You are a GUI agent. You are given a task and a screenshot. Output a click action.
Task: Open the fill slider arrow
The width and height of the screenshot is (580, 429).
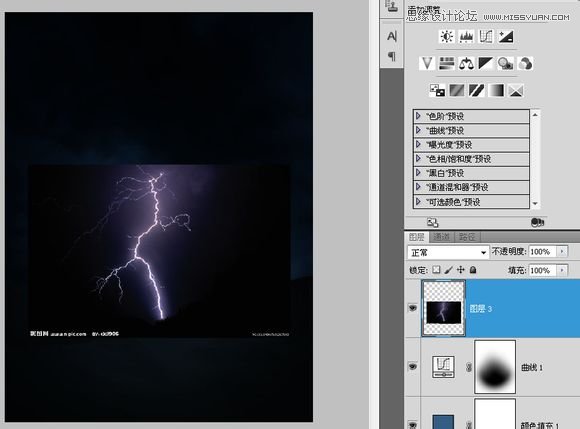pyautogui.click(x=562, y=270)
